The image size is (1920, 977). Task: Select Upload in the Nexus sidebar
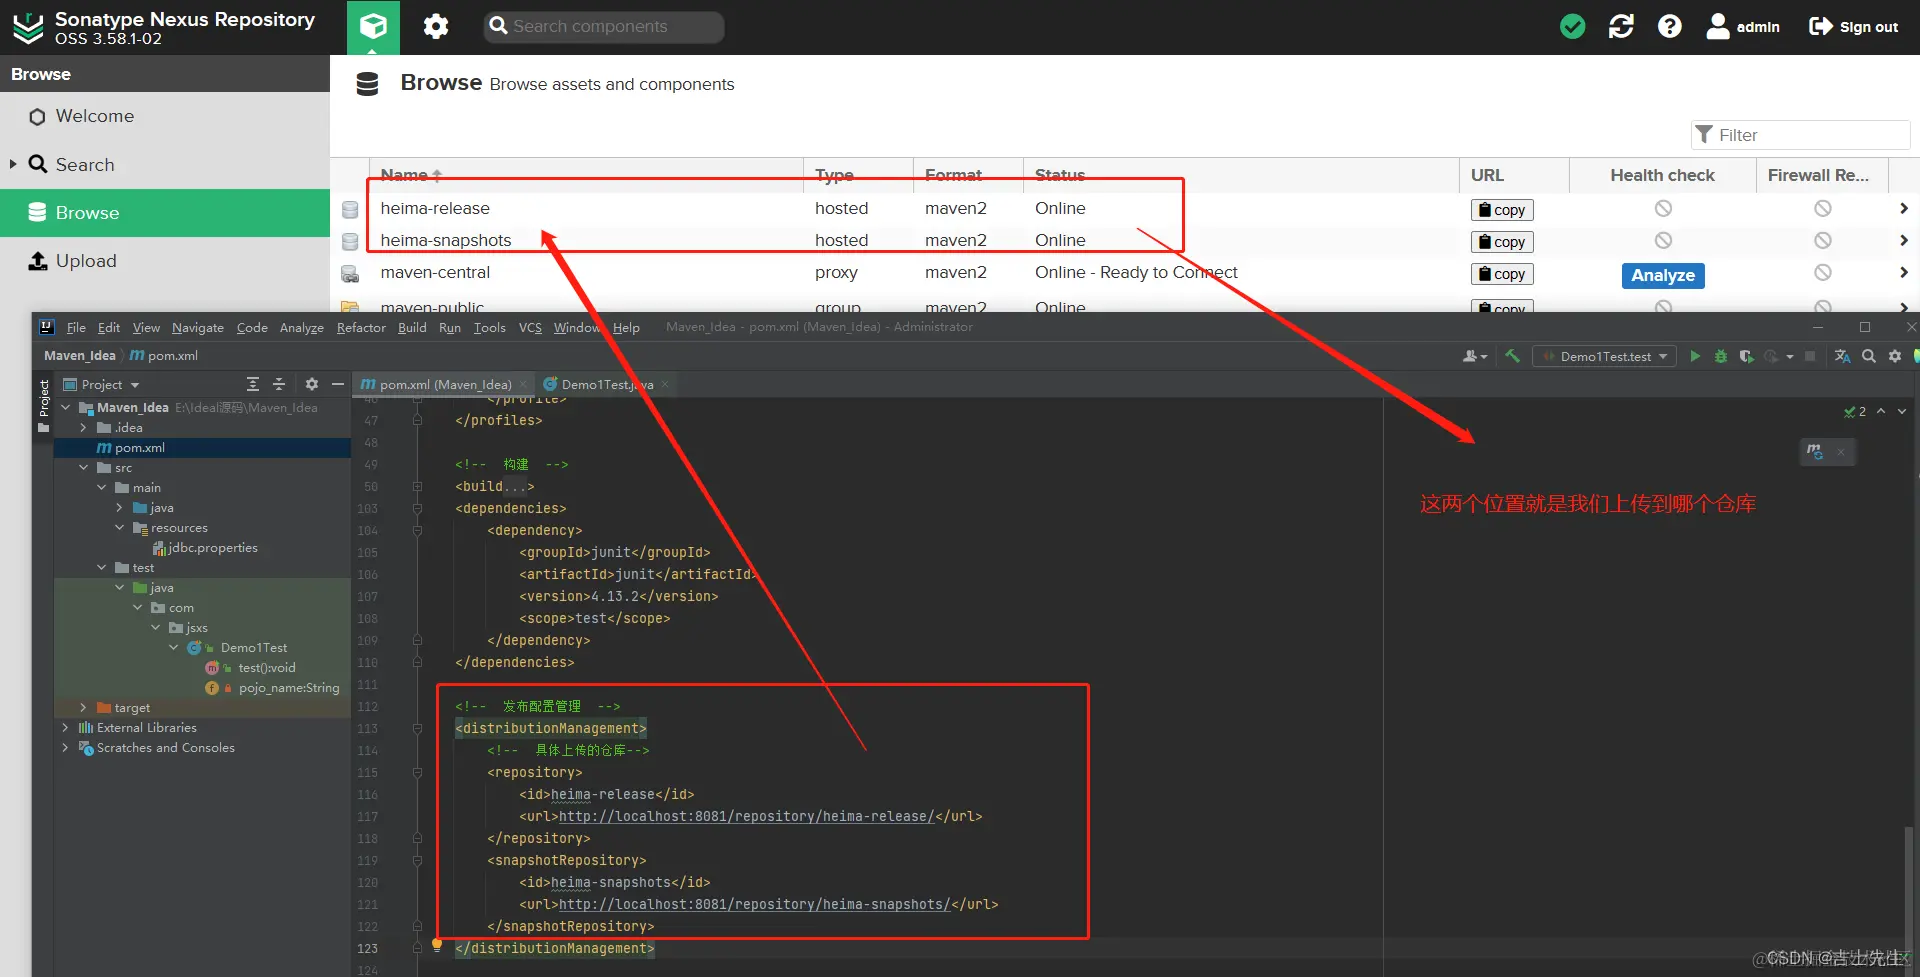tap(165, 261)
